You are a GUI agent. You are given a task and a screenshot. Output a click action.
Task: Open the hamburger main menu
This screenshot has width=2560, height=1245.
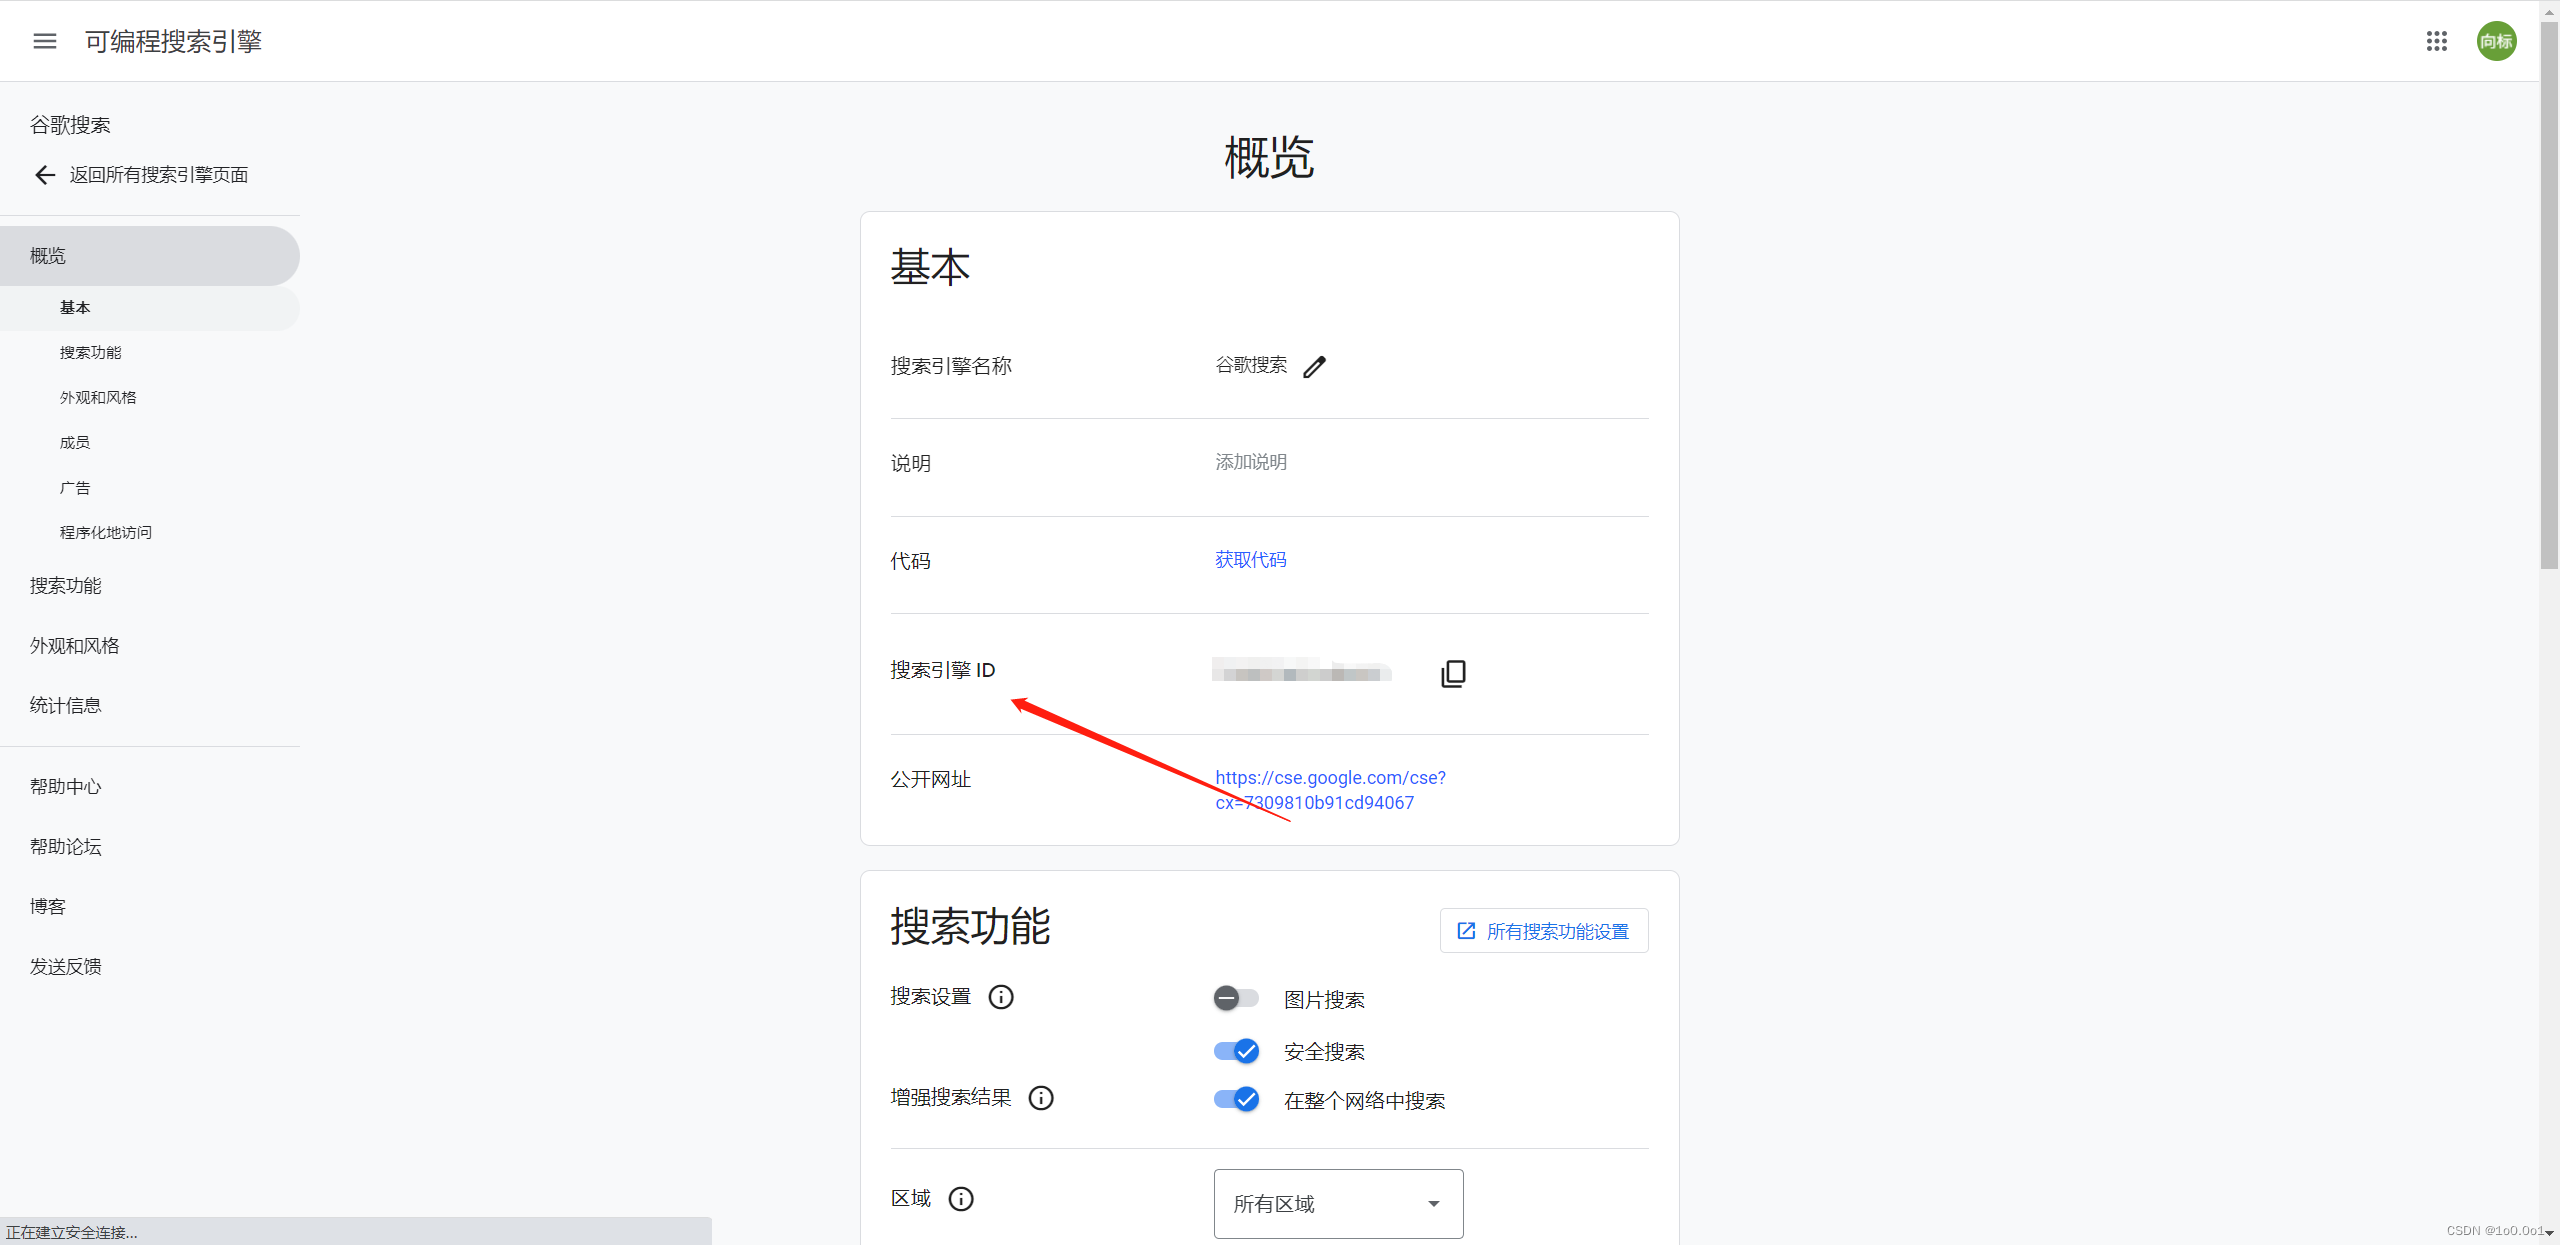(45, 41)
